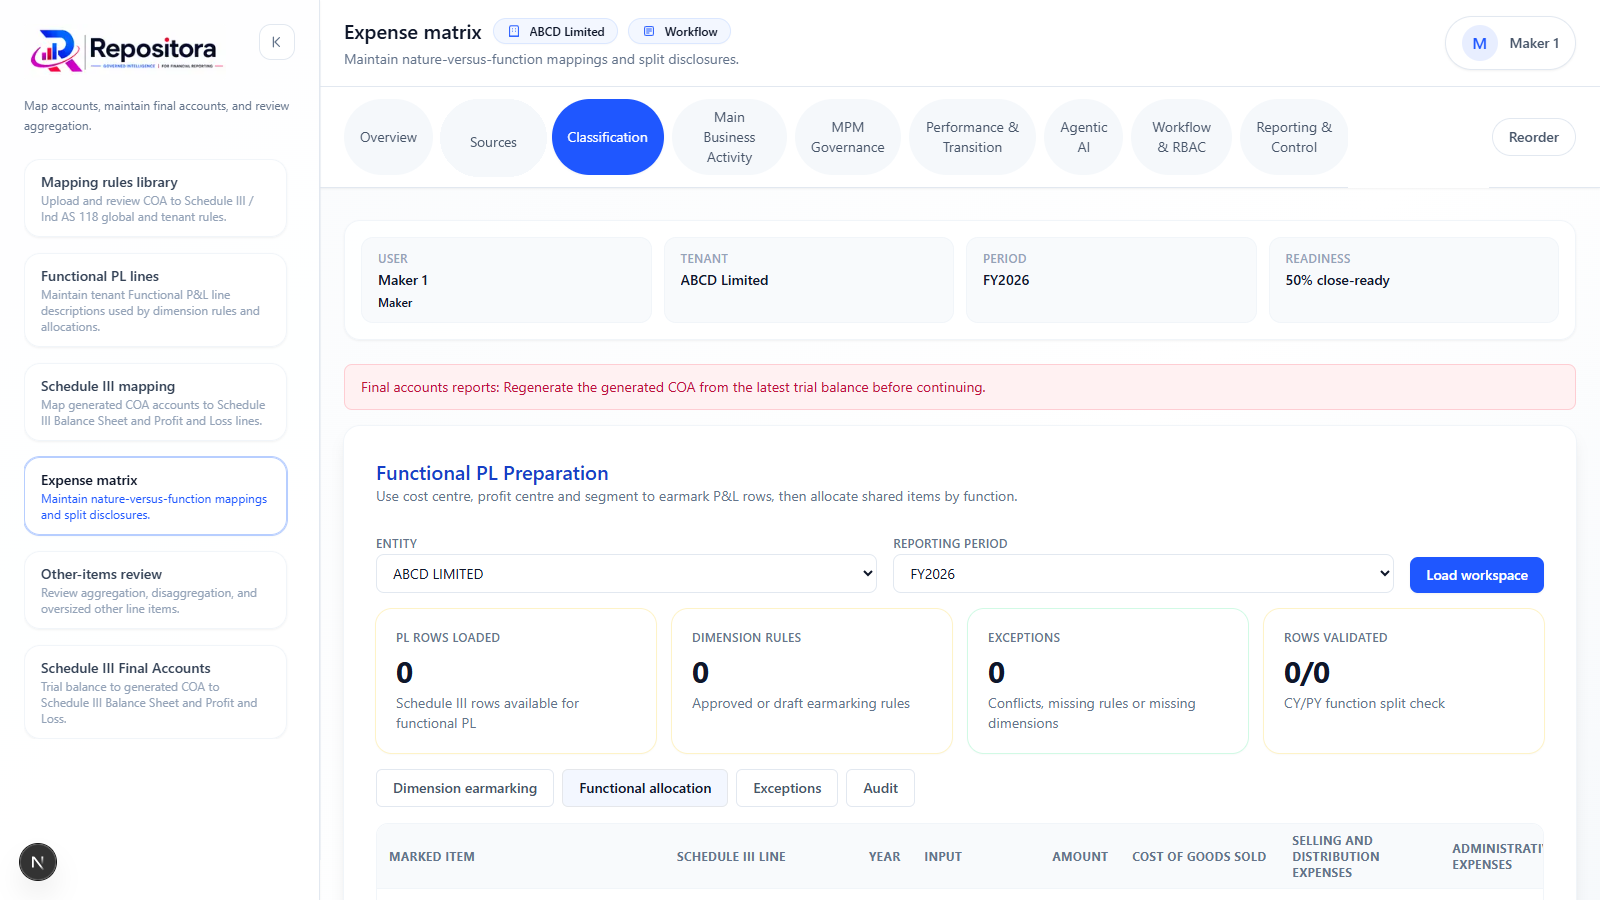Image resolution: width=1600 pixels, height=900 pixels.
Task: Click the COST OF GOODS SOLD header
Action: (1199, 857)
